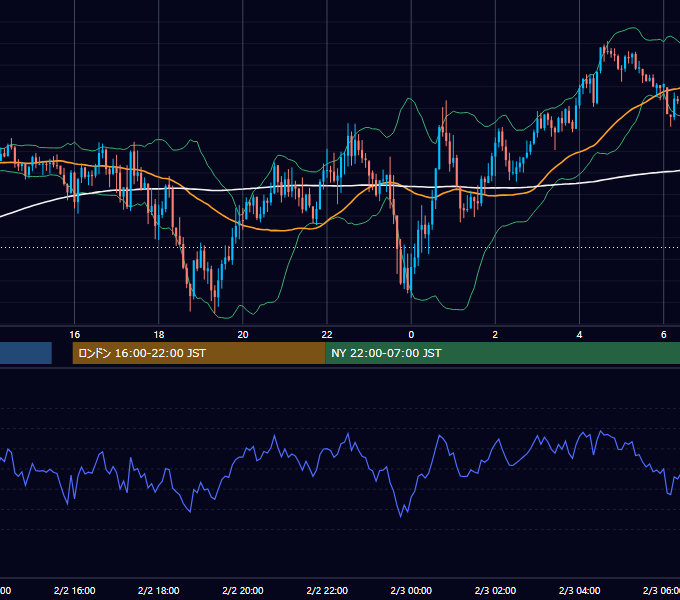Click the blue session bar before London
The width and height of the screenshot is (680, 600).
[26, 353]
